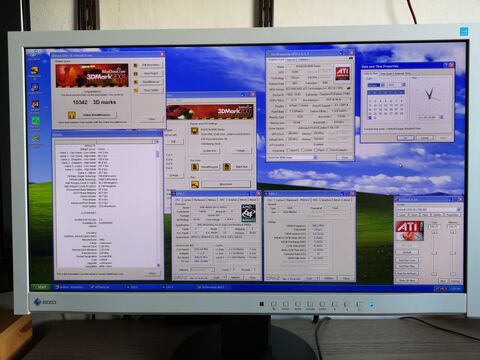Screen dimensions: 480x360
Task: Click the Batch Run icon in 3DMark main window
Action: point(227,167)
